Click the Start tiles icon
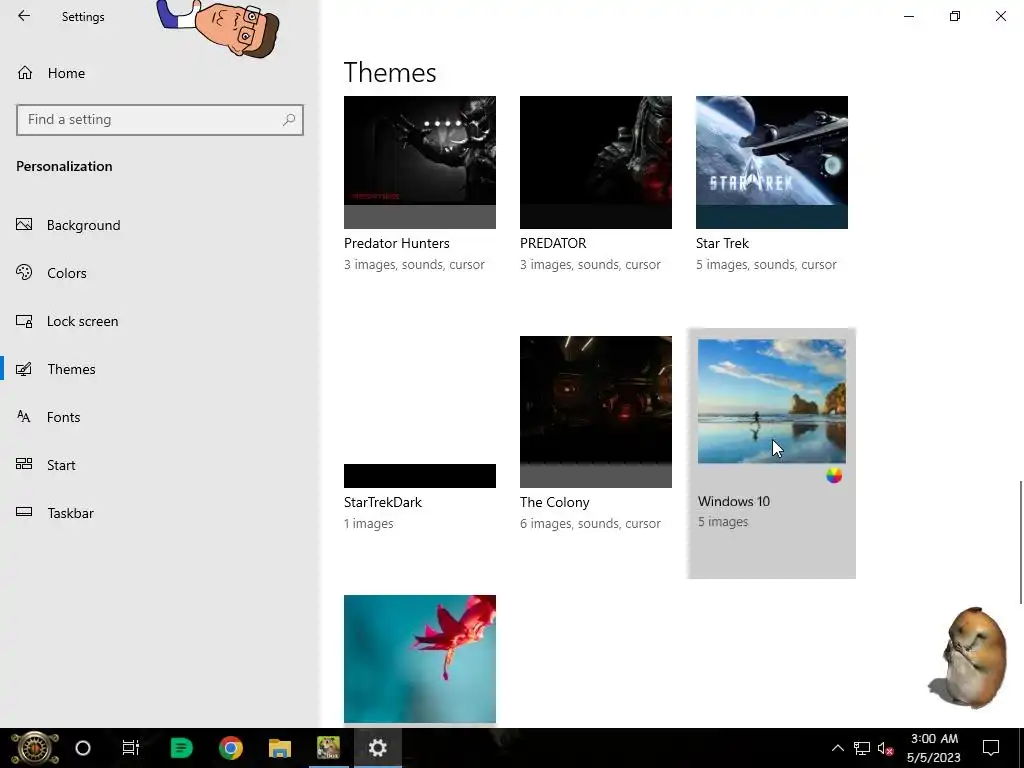Image resolution: width=1024 pixels, height=768 pixels. [24, 464]
